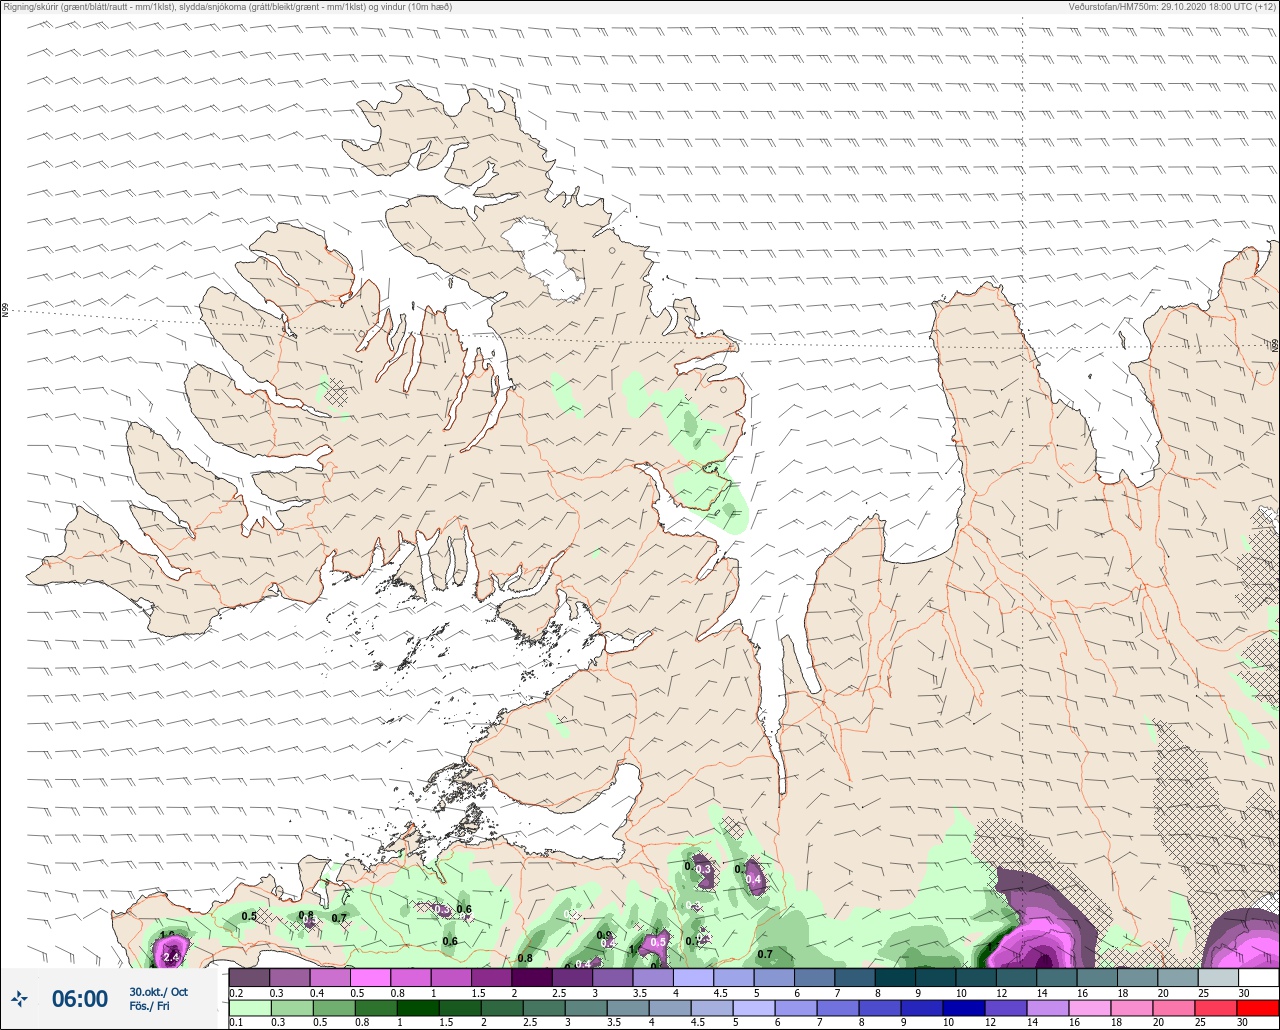Click the 'Fös./ Fri' weekday text
This screenshot has width=1280, height=1030.
149,1006
